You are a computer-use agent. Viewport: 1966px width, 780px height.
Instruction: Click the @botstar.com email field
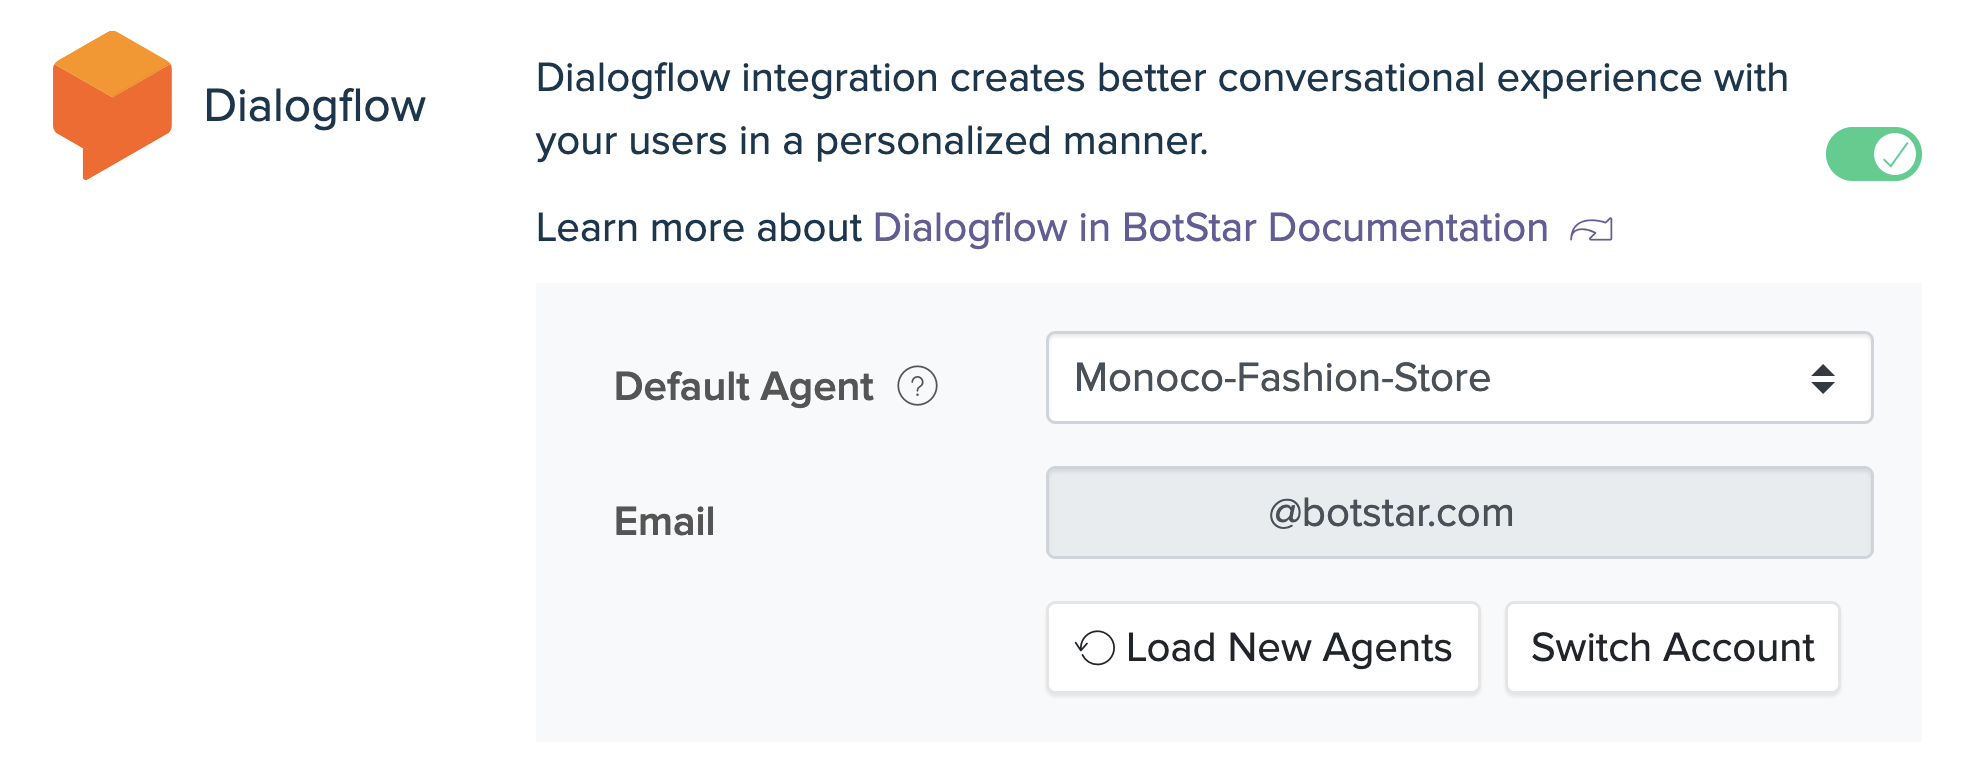pos(1459,513)
